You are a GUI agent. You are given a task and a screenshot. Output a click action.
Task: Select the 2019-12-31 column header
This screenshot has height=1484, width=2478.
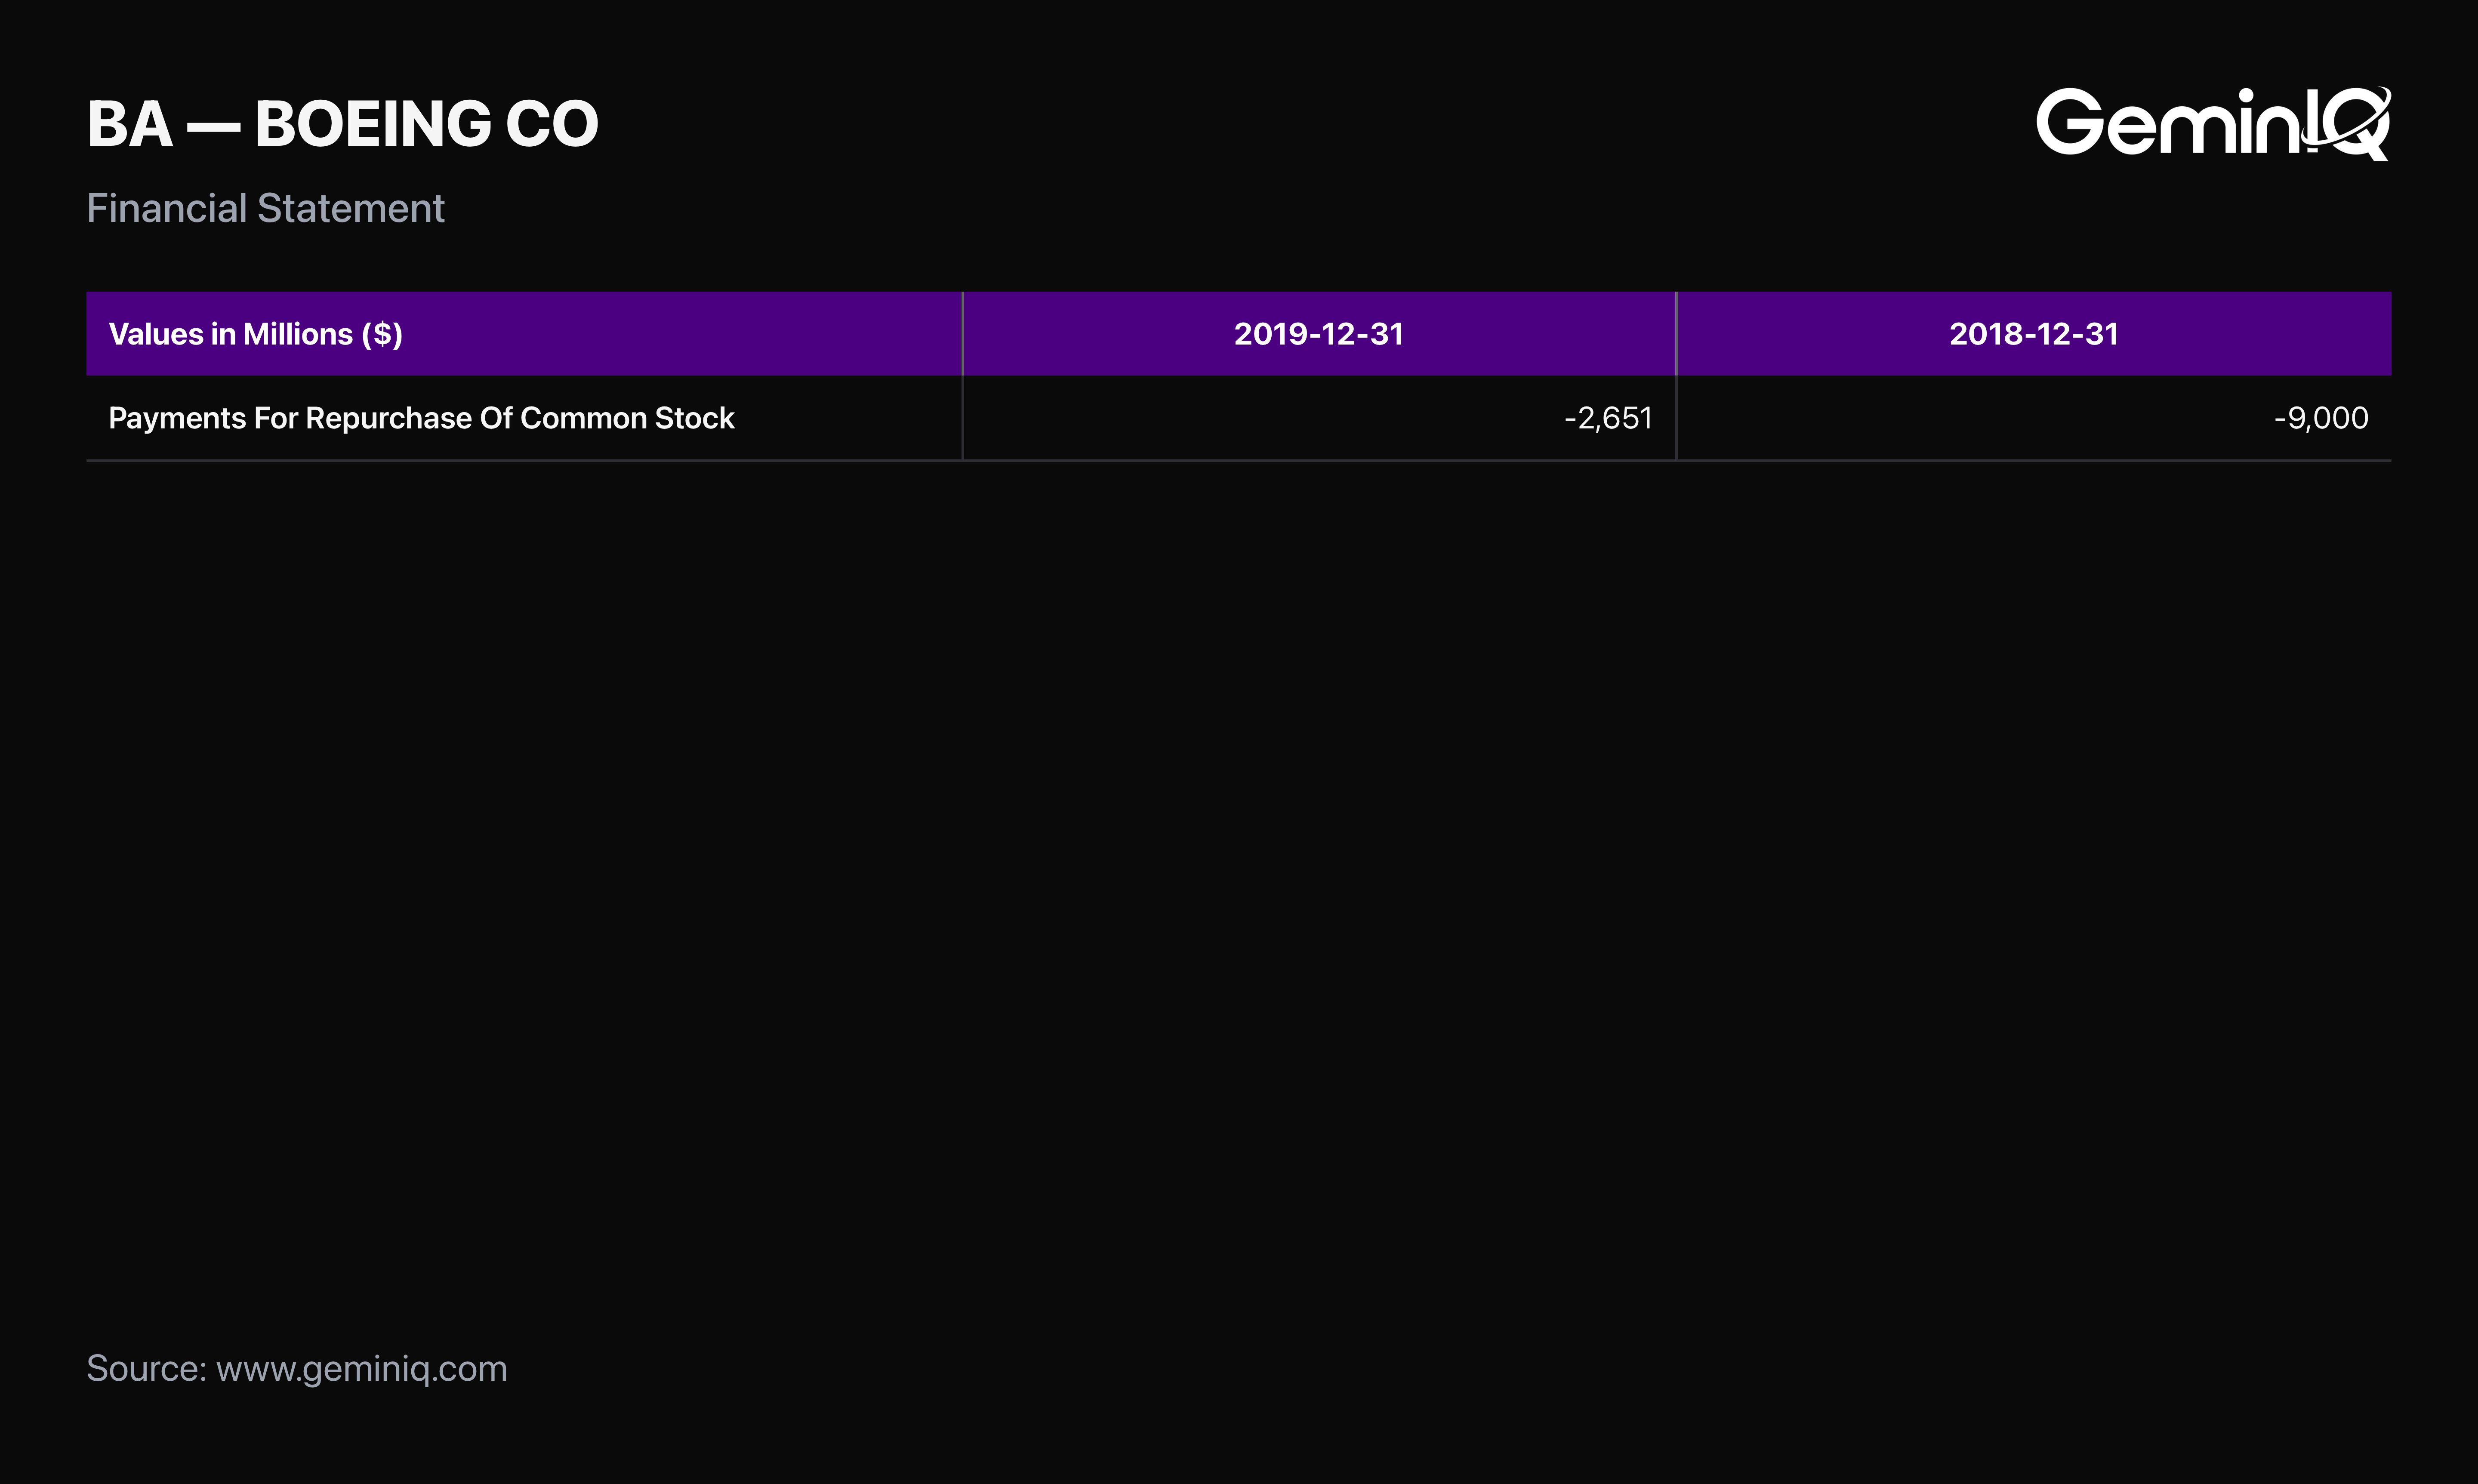[1319, 334]
